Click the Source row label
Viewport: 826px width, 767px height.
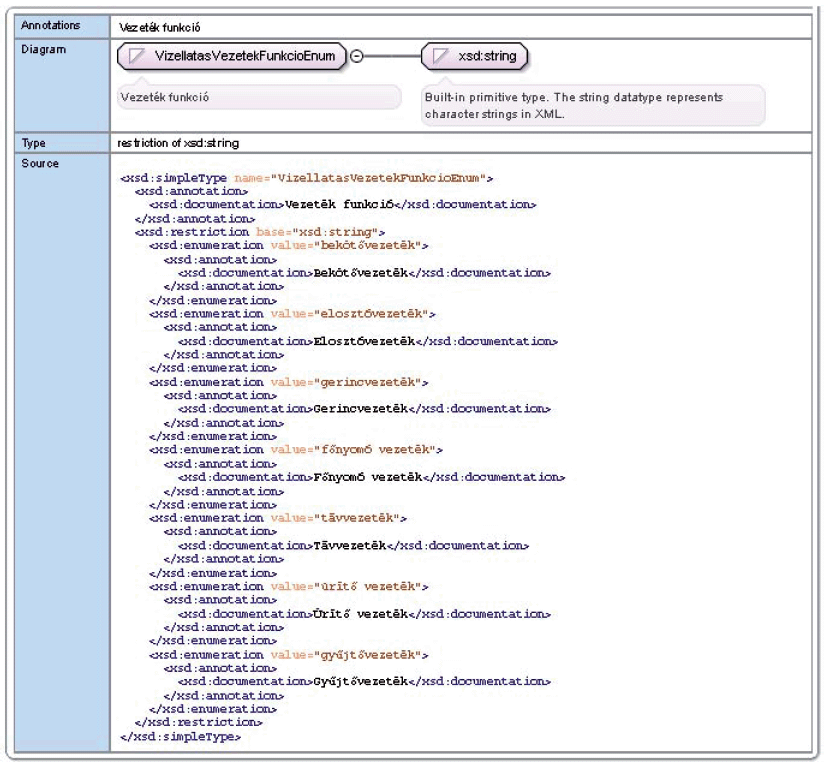pos(40,163)
